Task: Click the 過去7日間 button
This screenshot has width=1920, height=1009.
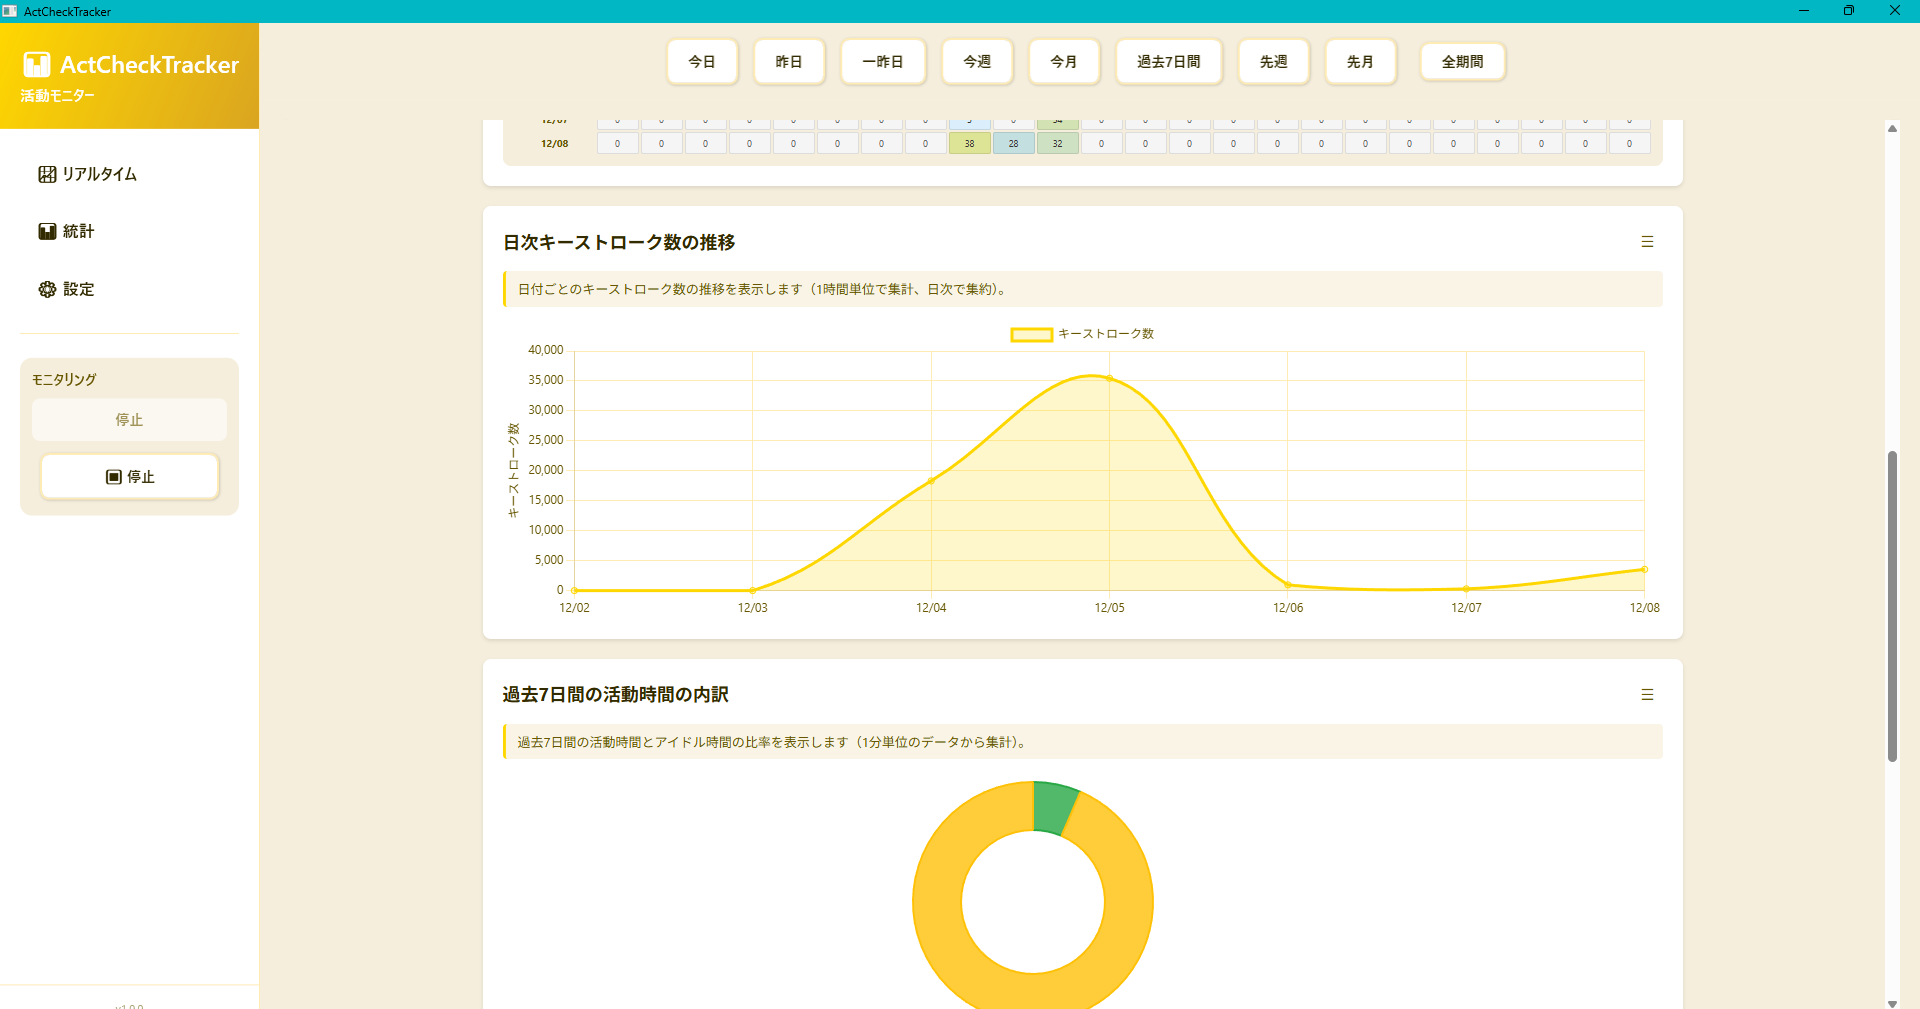Action: (x=1168, y=61)
